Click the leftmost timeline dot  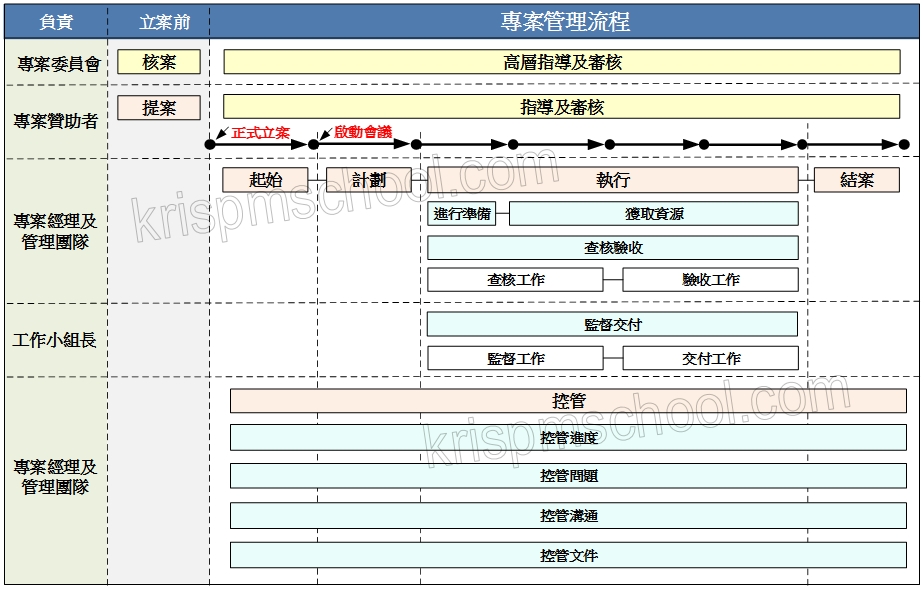tap(210, 145)
